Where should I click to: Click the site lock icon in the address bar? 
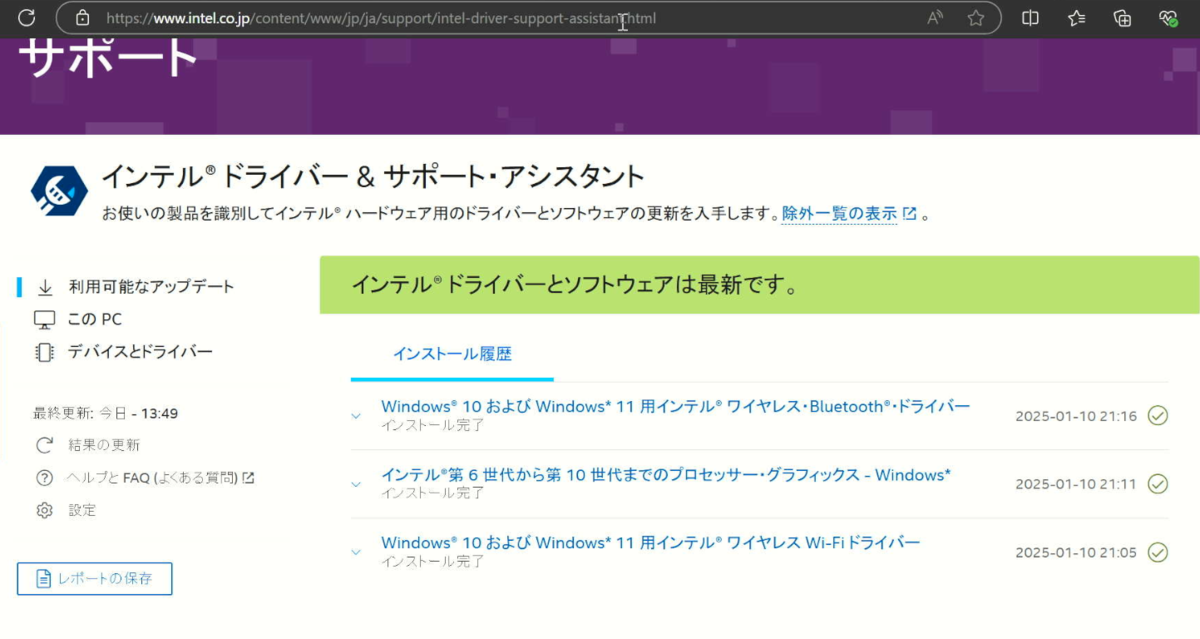82,18
